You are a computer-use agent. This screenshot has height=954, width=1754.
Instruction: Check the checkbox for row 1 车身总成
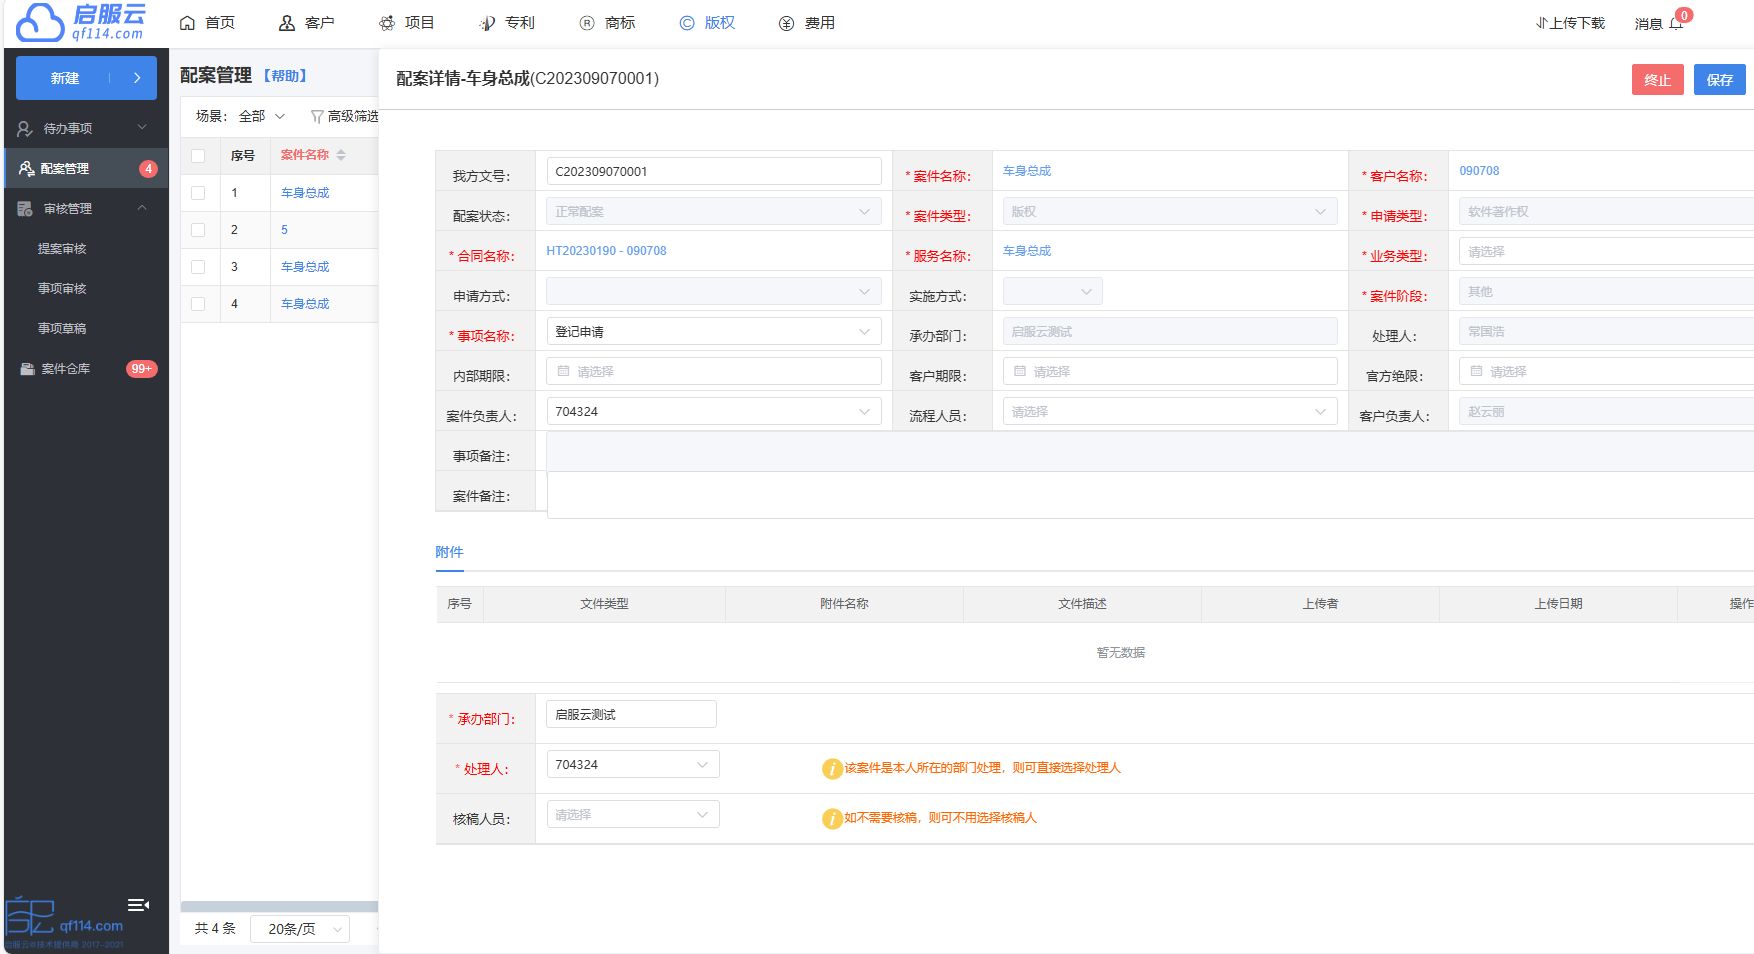(198, 193)
